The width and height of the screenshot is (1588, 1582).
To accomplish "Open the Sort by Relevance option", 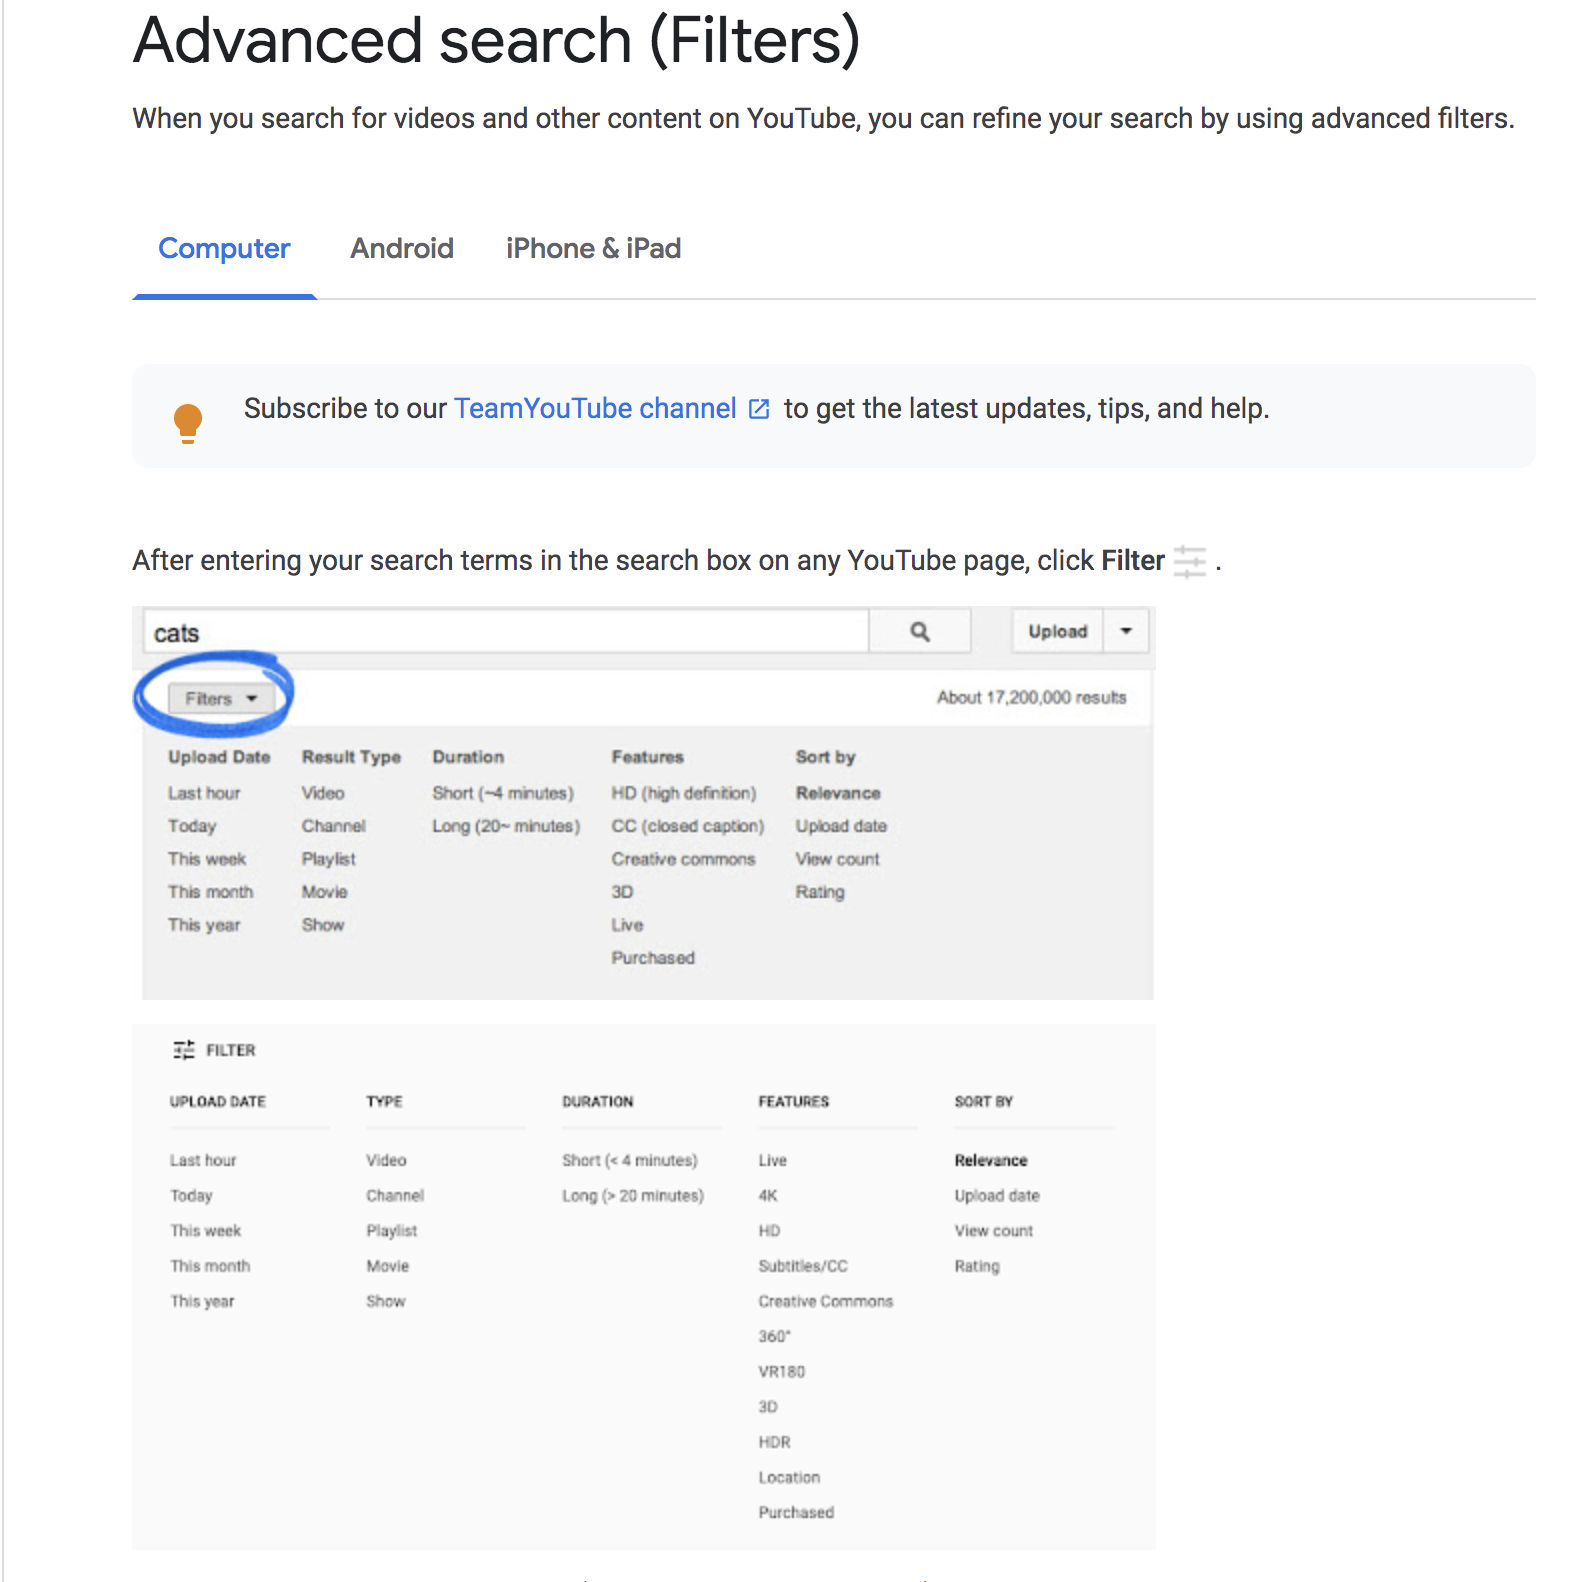I will pos(838,792).
